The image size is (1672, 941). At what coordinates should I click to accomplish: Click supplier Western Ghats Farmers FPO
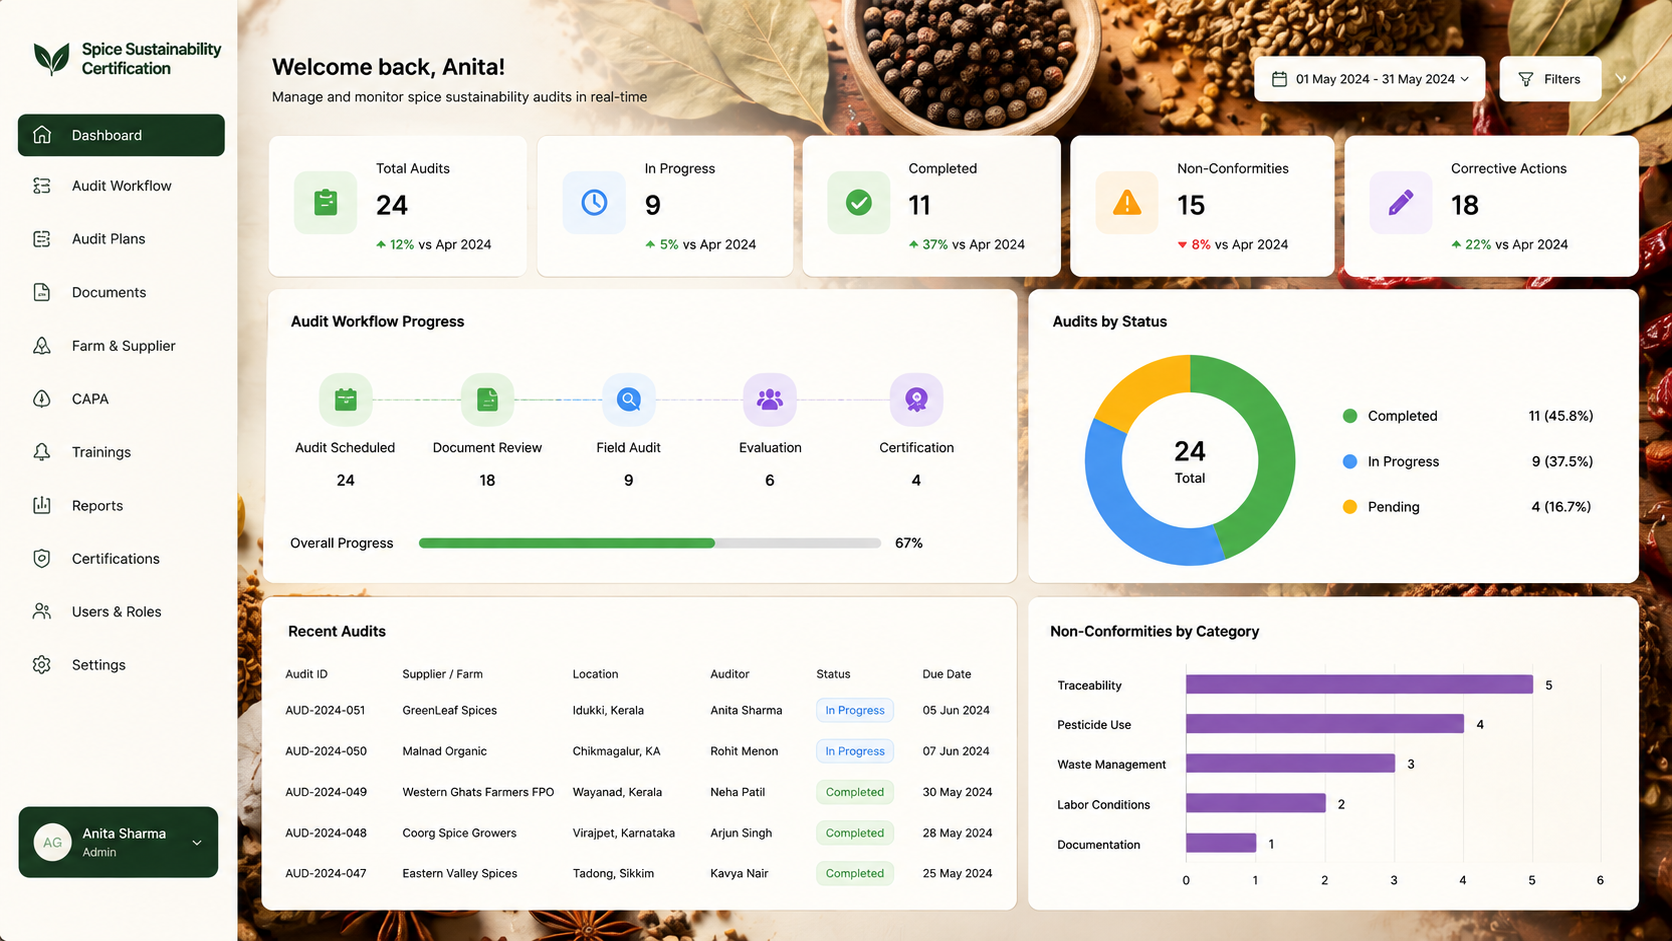point(478,792)
